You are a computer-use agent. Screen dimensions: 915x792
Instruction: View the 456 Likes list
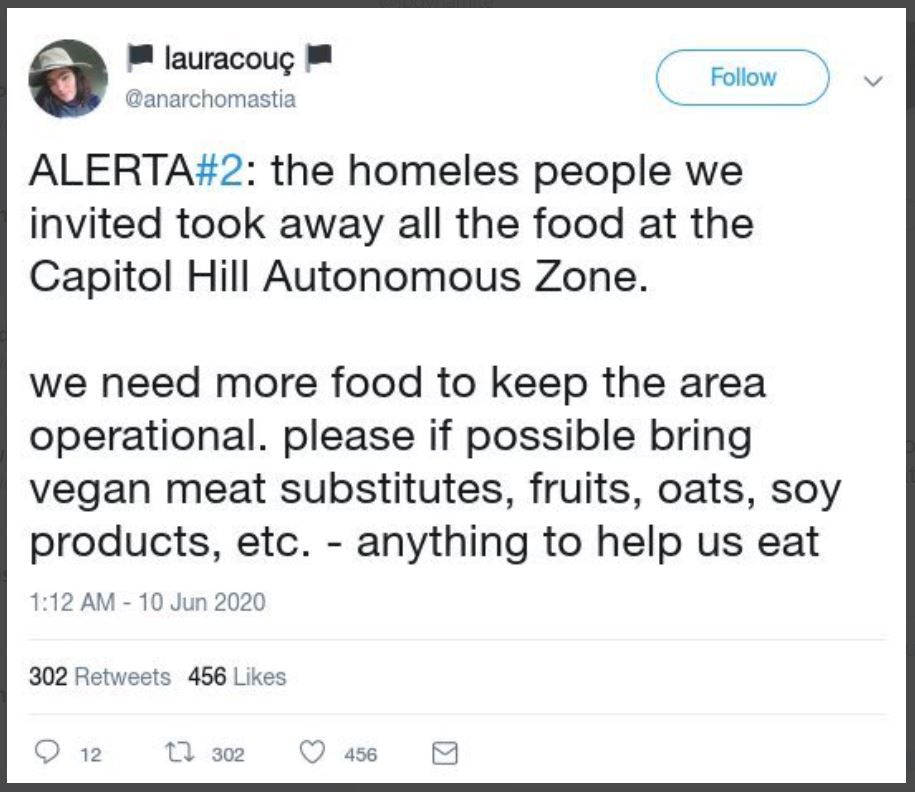[x=237, y=677]
